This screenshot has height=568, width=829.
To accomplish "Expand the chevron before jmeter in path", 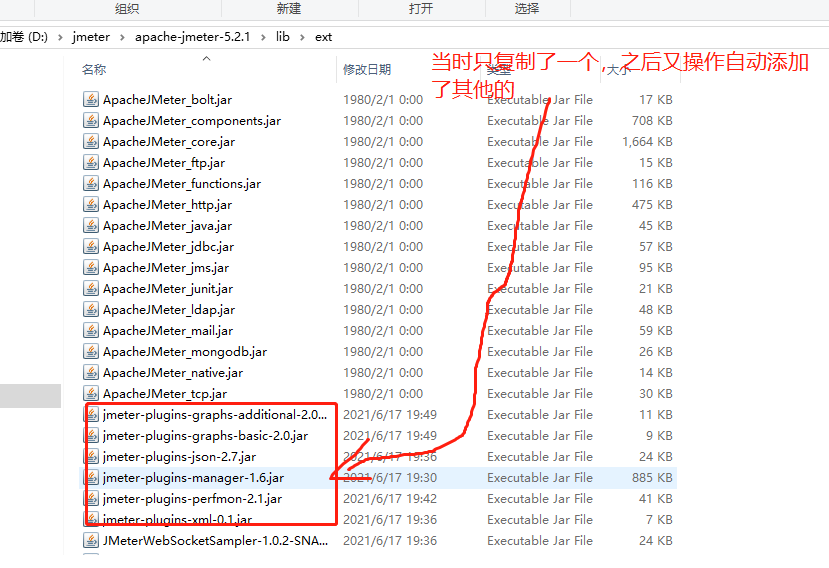I will [60, 37].
